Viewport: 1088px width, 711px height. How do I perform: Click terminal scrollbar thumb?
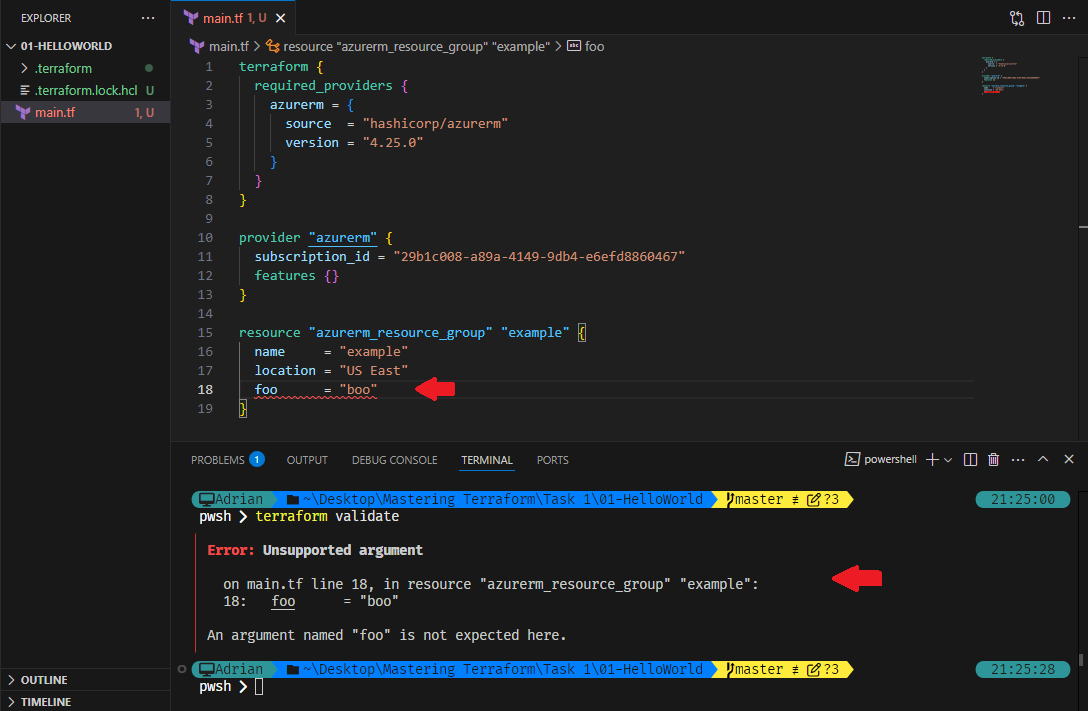(x=1080, y=659)
